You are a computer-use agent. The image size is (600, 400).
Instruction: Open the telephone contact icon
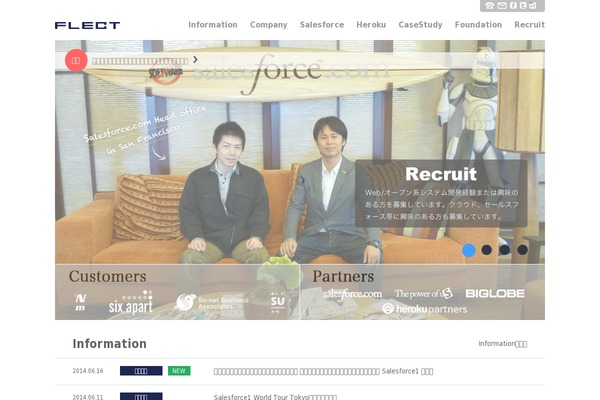(490, 5)
